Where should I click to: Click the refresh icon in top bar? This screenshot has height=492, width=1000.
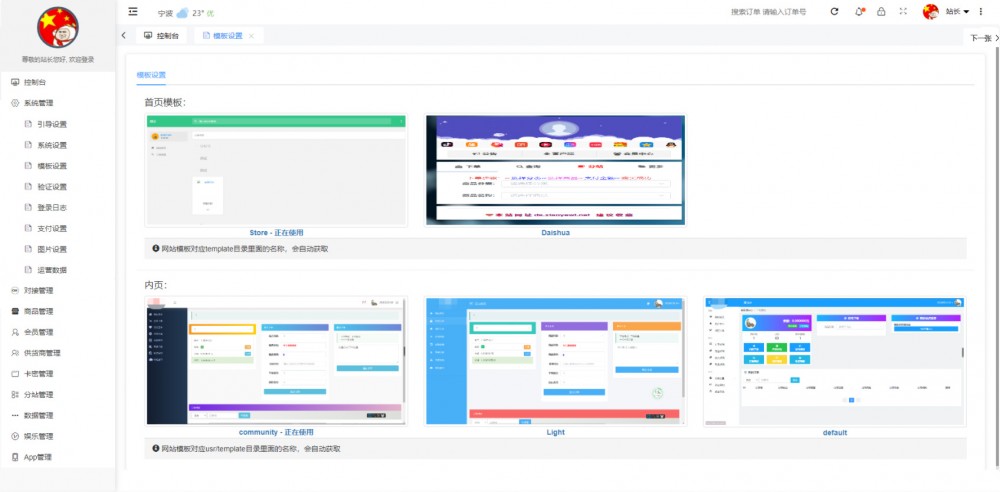834,12
